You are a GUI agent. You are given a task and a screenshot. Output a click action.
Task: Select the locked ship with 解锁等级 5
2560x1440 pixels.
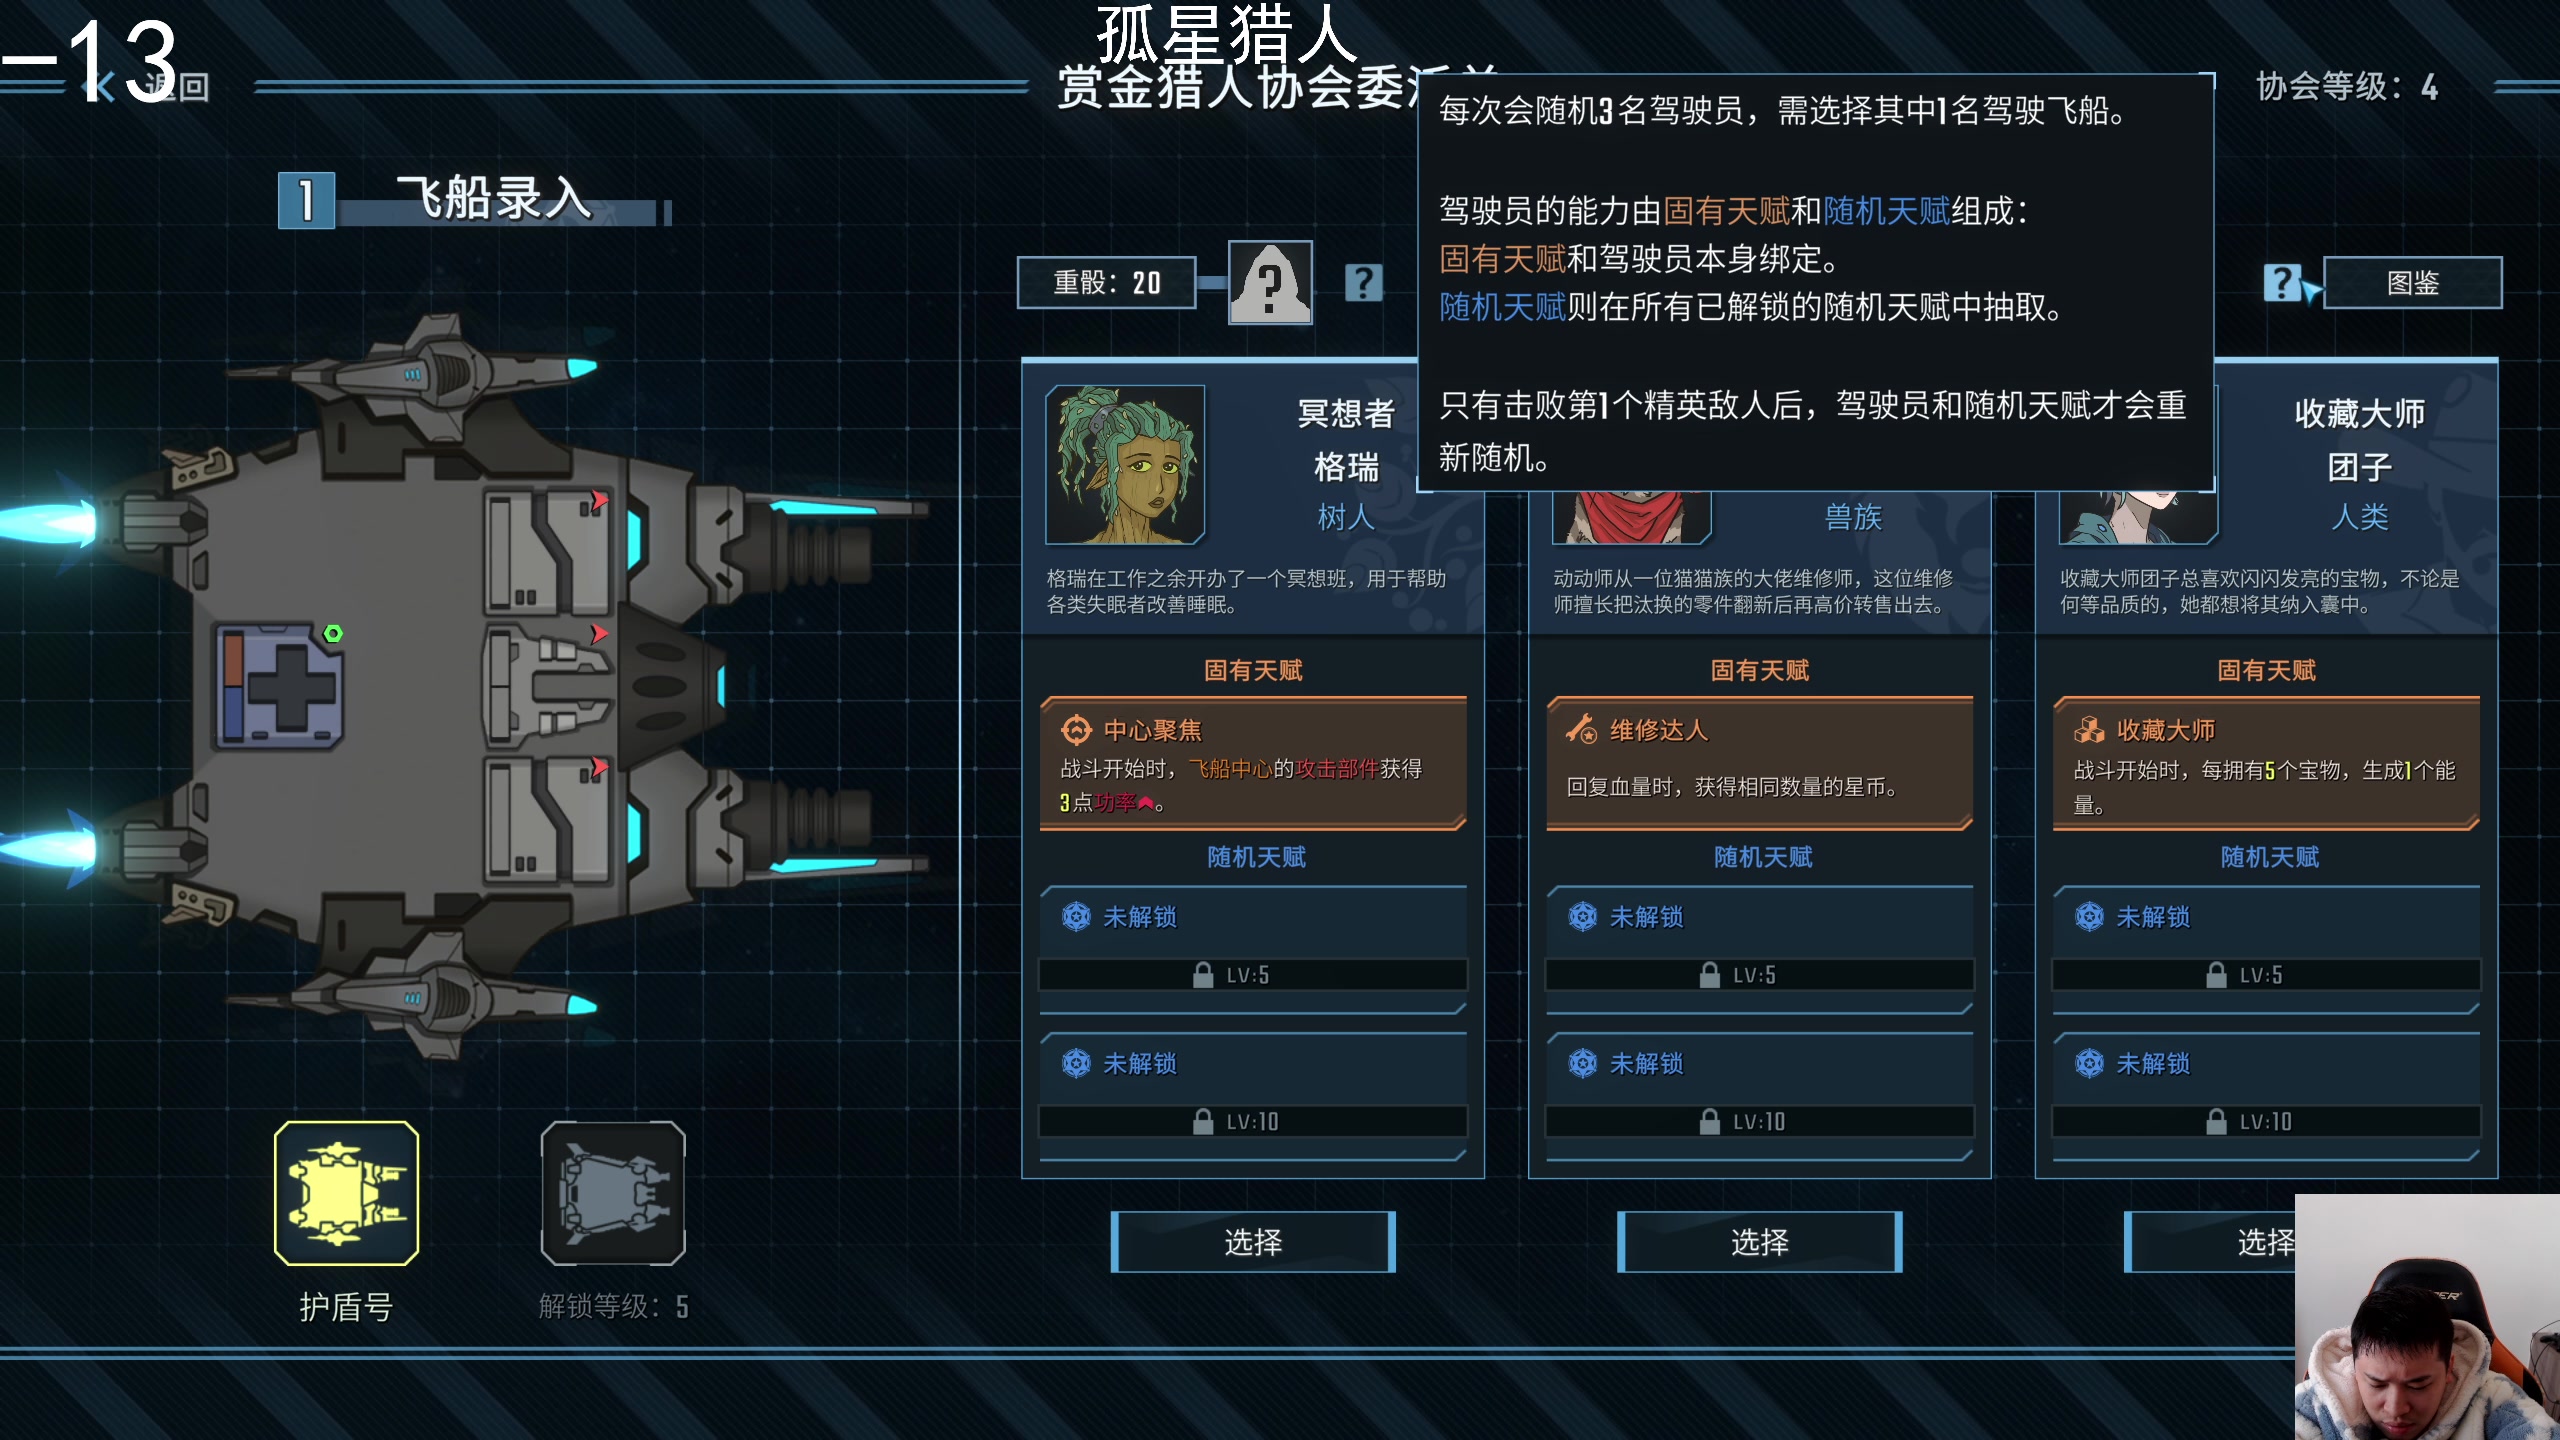point(613,1193)
